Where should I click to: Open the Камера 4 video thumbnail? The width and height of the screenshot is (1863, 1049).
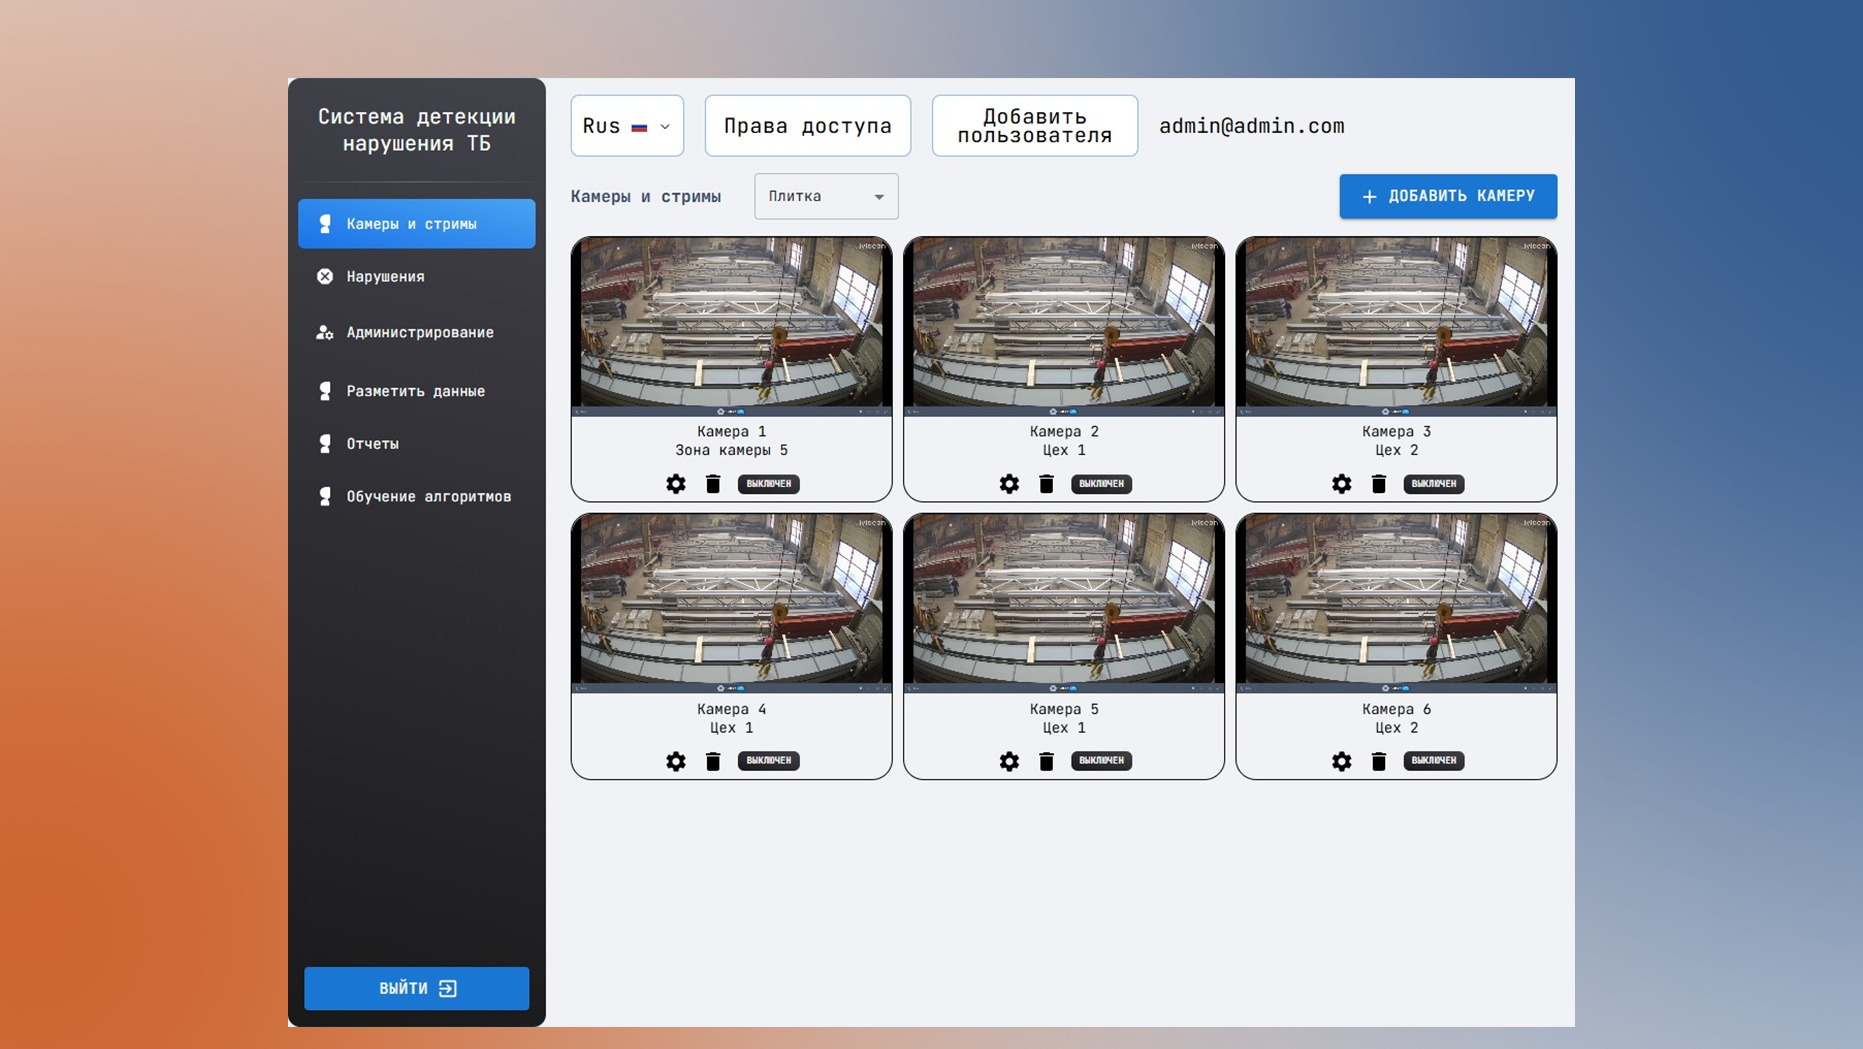click(x=731, y=602)
